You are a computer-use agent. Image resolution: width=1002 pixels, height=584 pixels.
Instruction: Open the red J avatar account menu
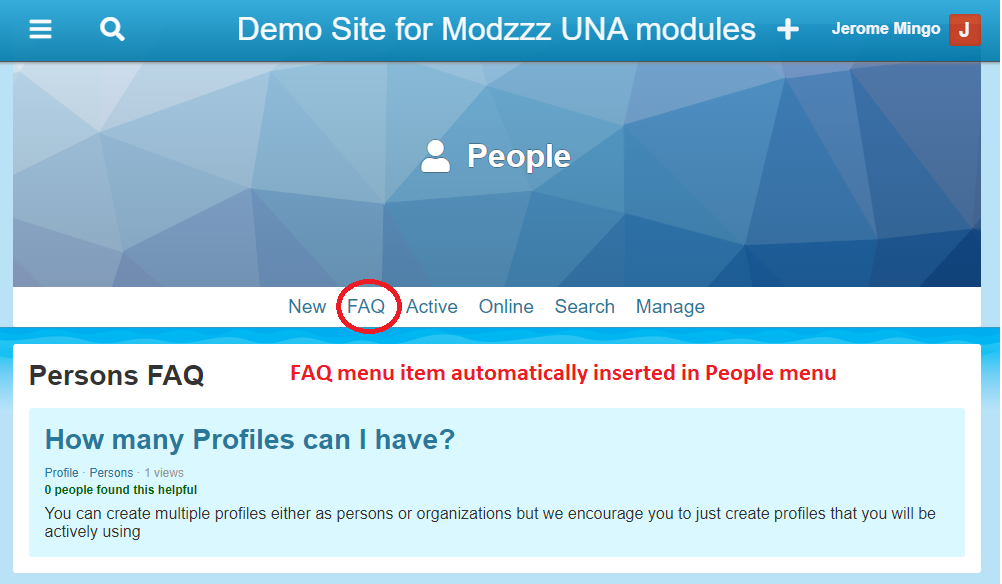click(964, 30)
